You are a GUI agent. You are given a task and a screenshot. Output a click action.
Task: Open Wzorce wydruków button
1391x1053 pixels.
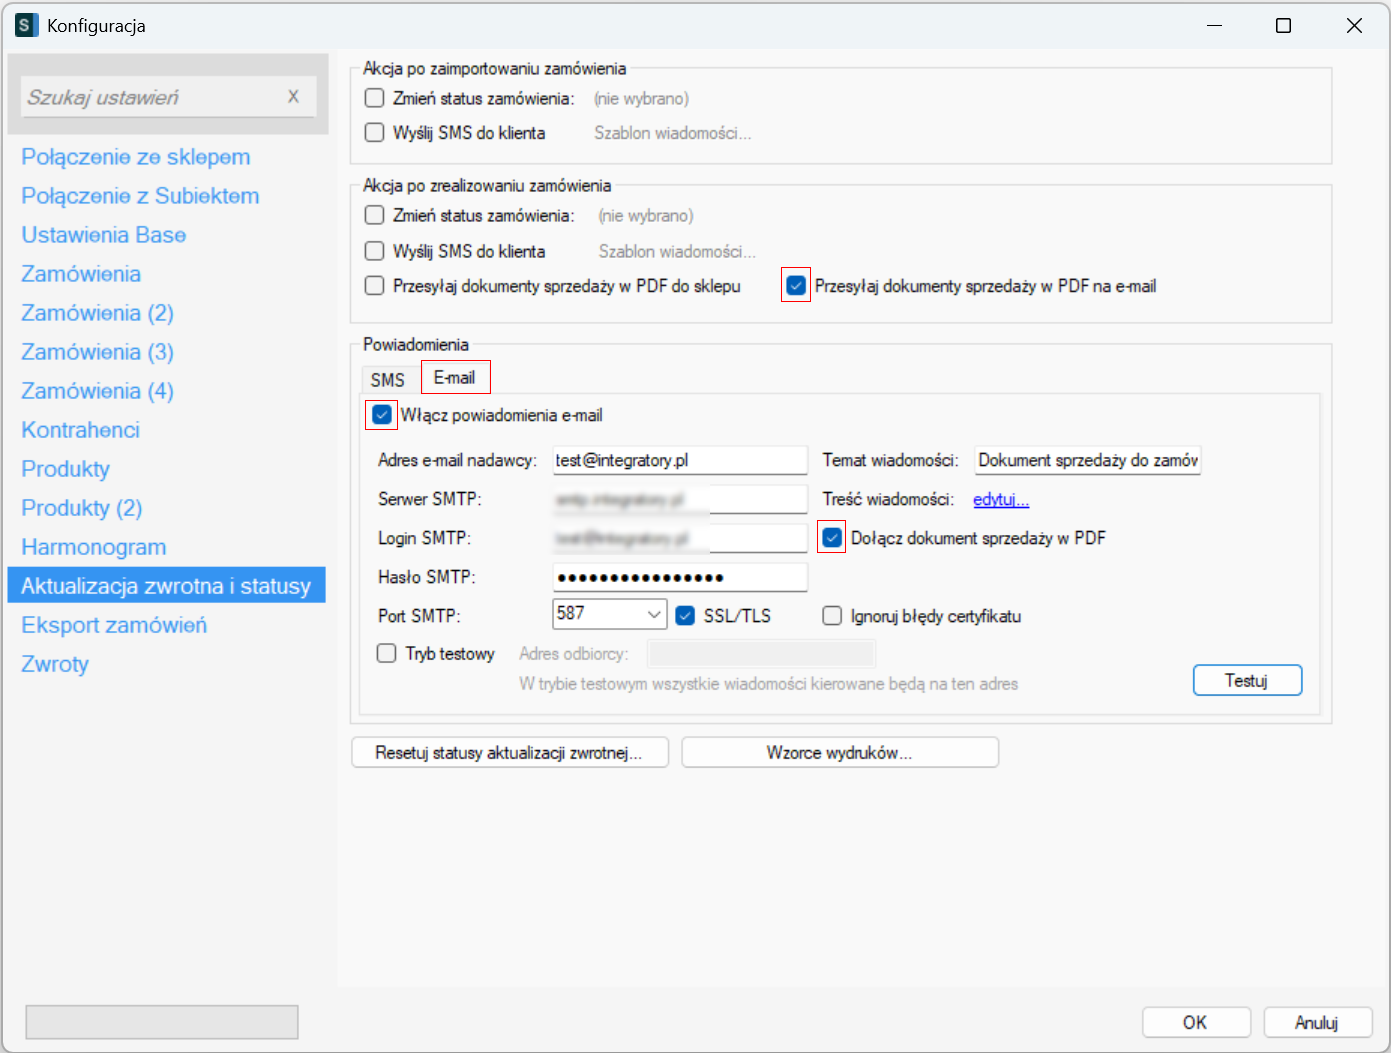point(840,753)
